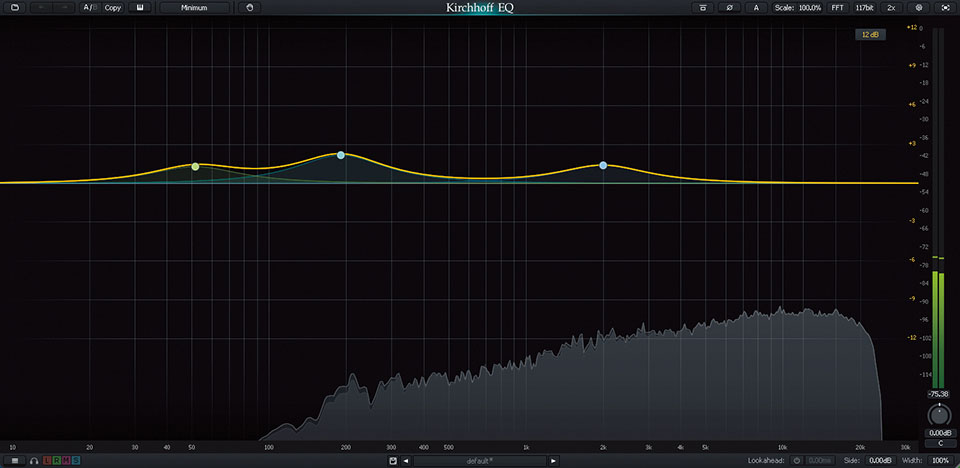Click the undo arrow button
The width and height of the screenshot is (960, 468).
(42, 8)
